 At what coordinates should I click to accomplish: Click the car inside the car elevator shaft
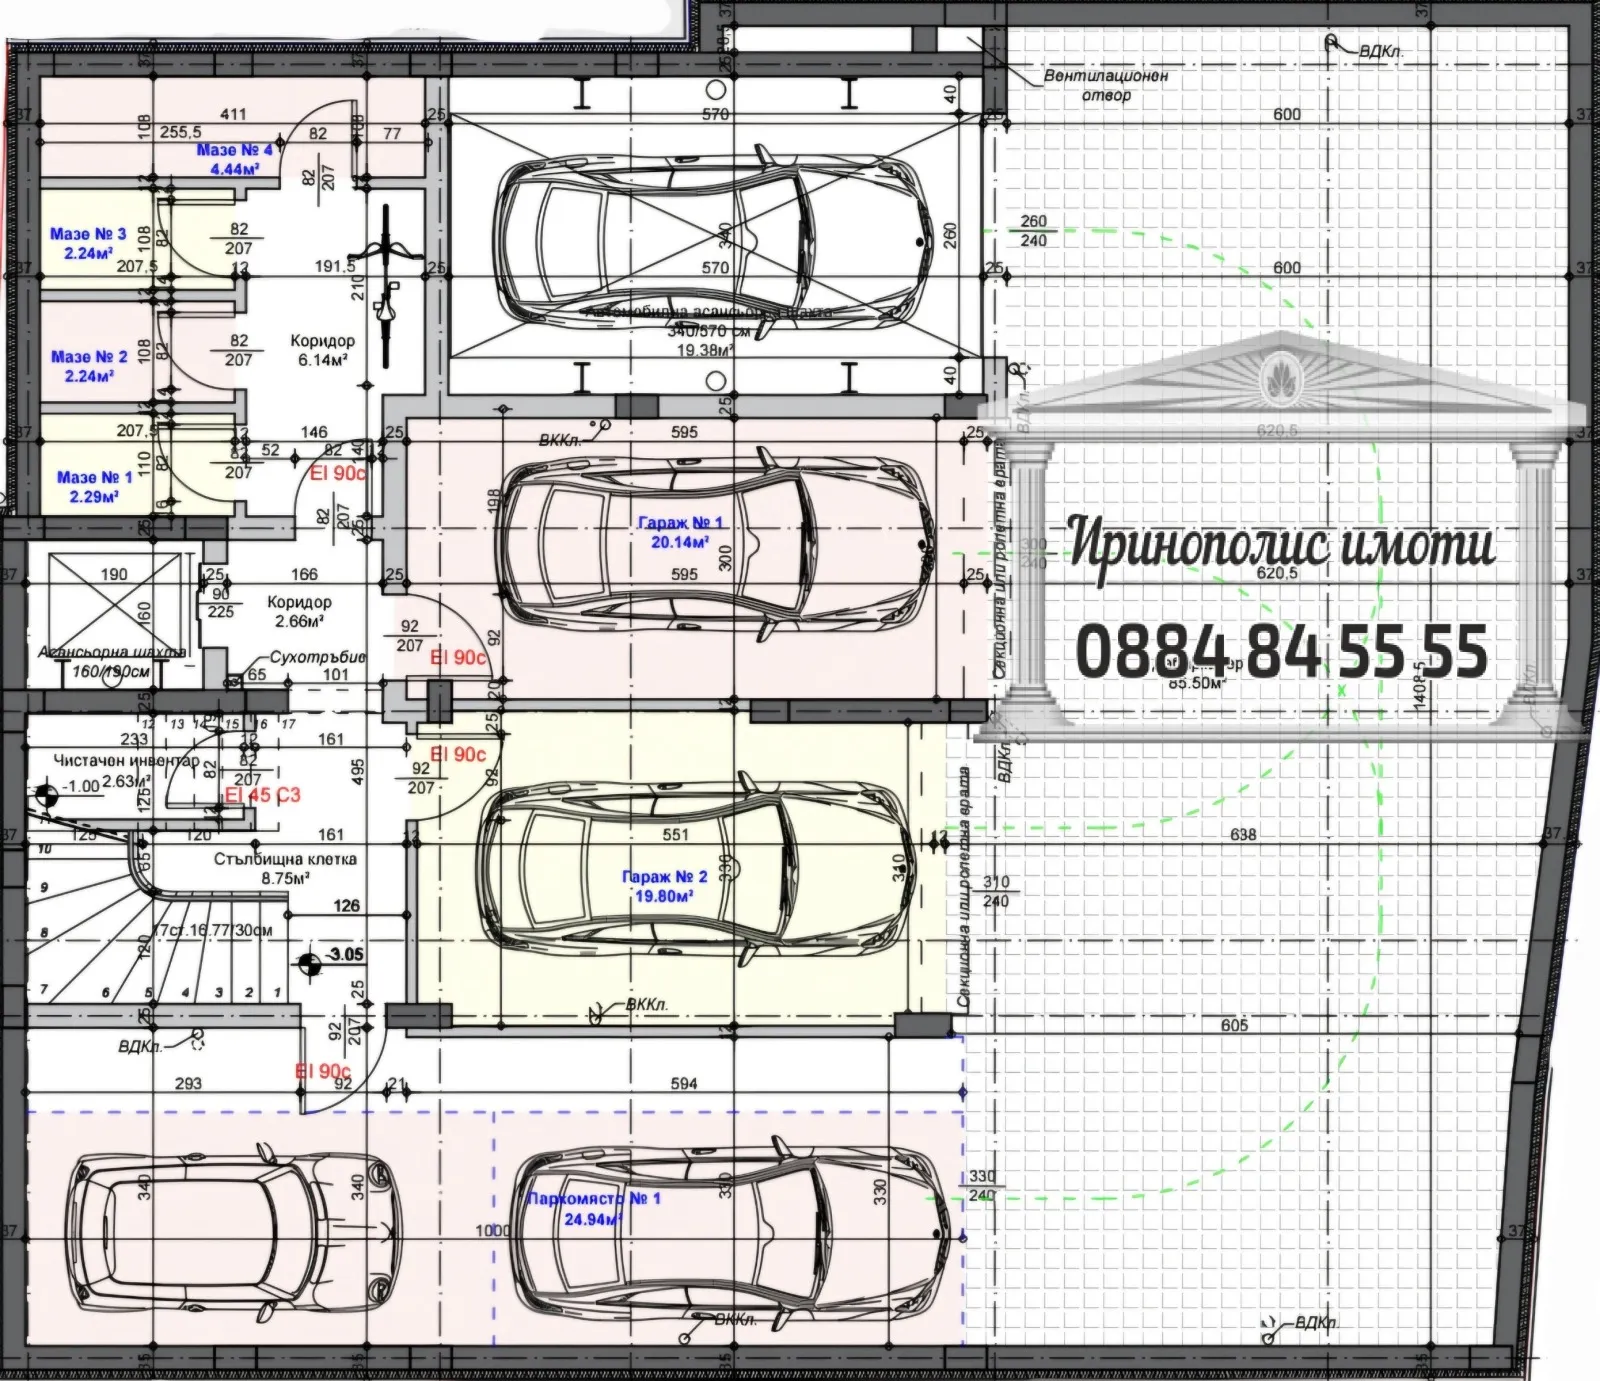tap(715, 237)
